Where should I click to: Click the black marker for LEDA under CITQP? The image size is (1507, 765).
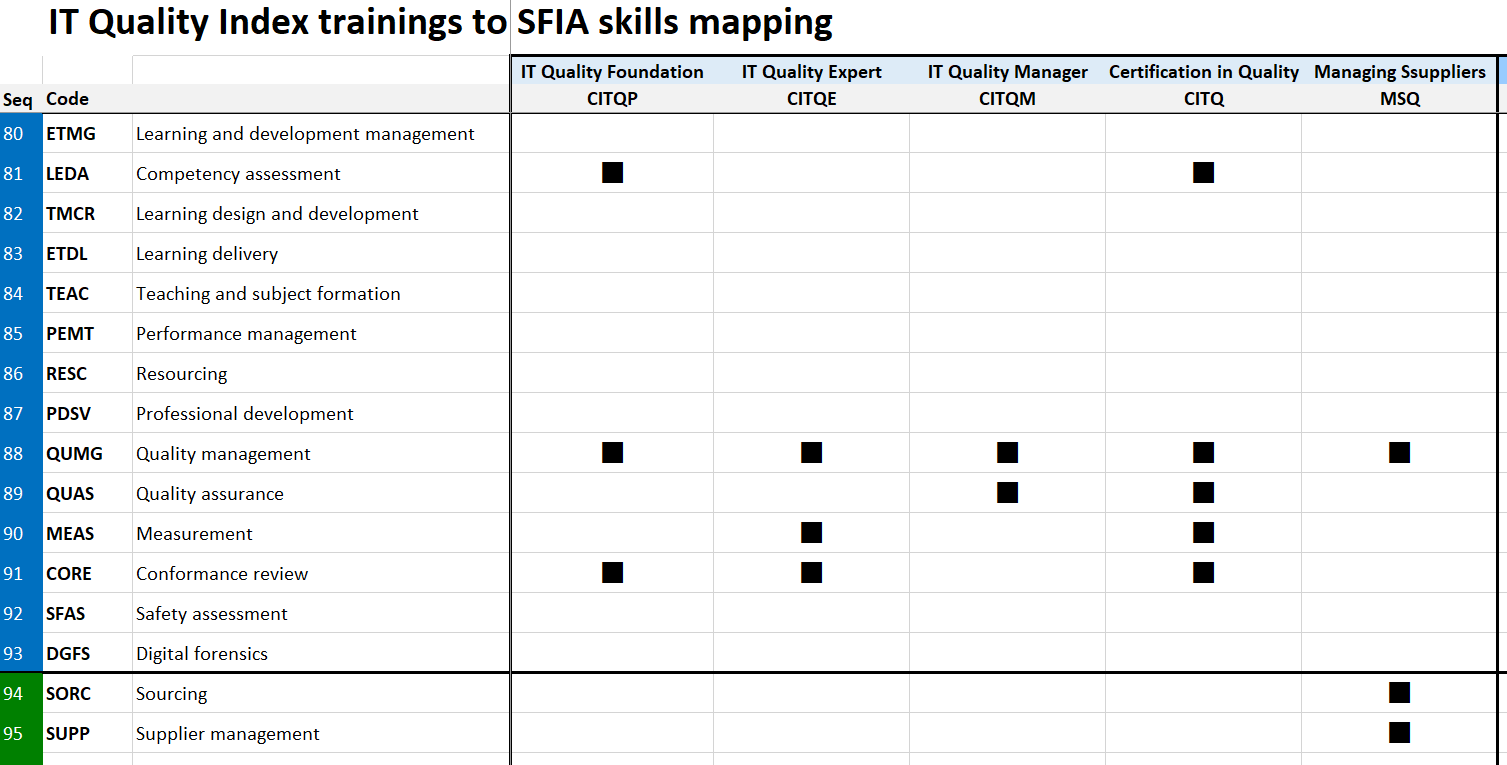(612, 173)
